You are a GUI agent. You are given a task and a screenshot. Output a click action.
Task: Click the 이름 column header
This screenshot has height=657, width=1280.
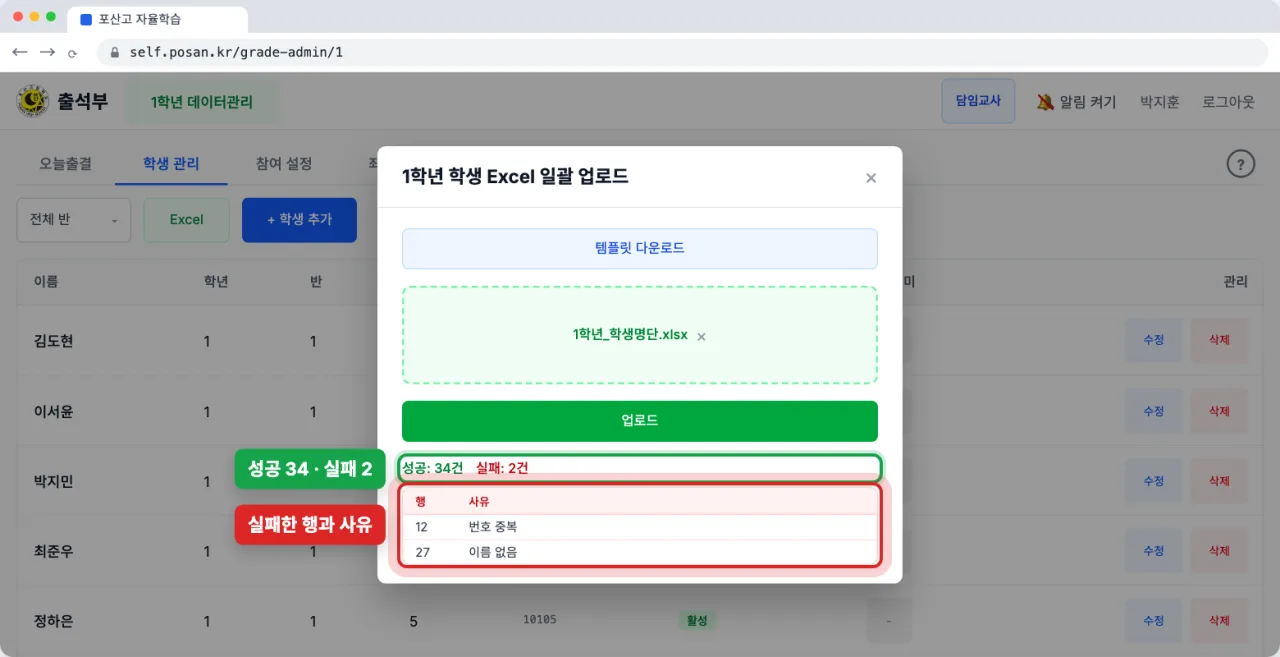[46, 282]
